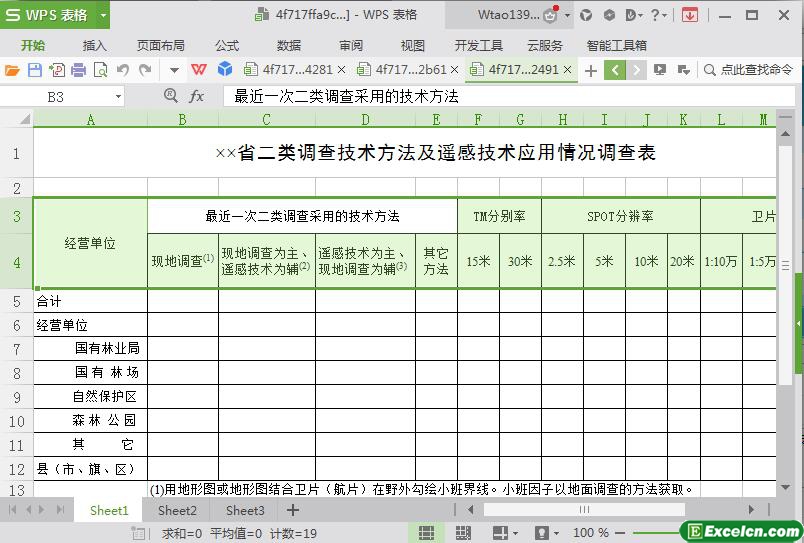This screenshot has width=804, height=543.
Task: Click the SPOT分辨率 header cell
Action: tap(620, 216)
